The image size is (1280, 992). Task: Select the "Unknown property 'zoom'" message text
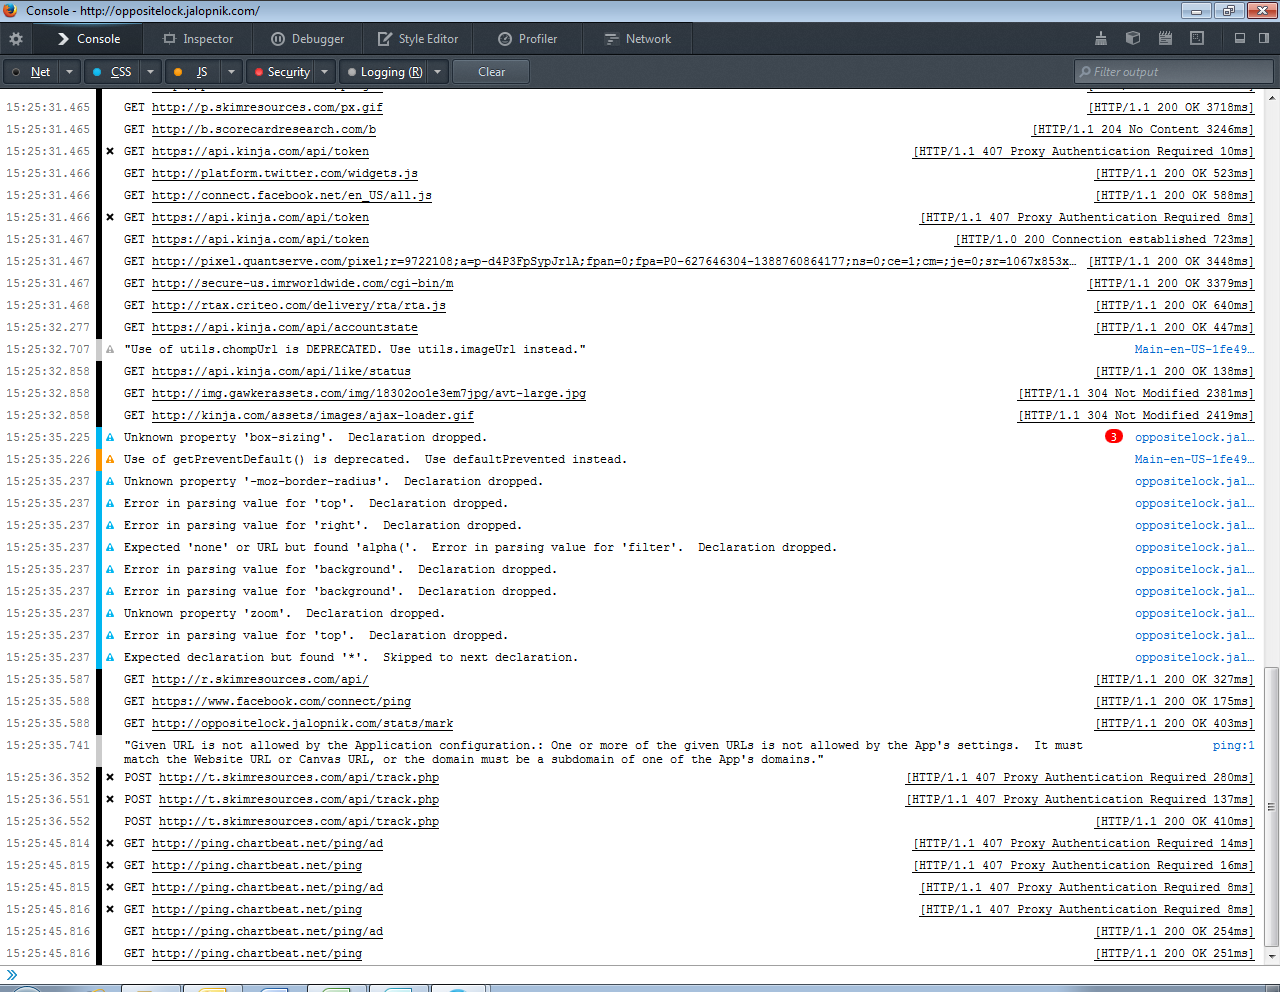point(284,613)
